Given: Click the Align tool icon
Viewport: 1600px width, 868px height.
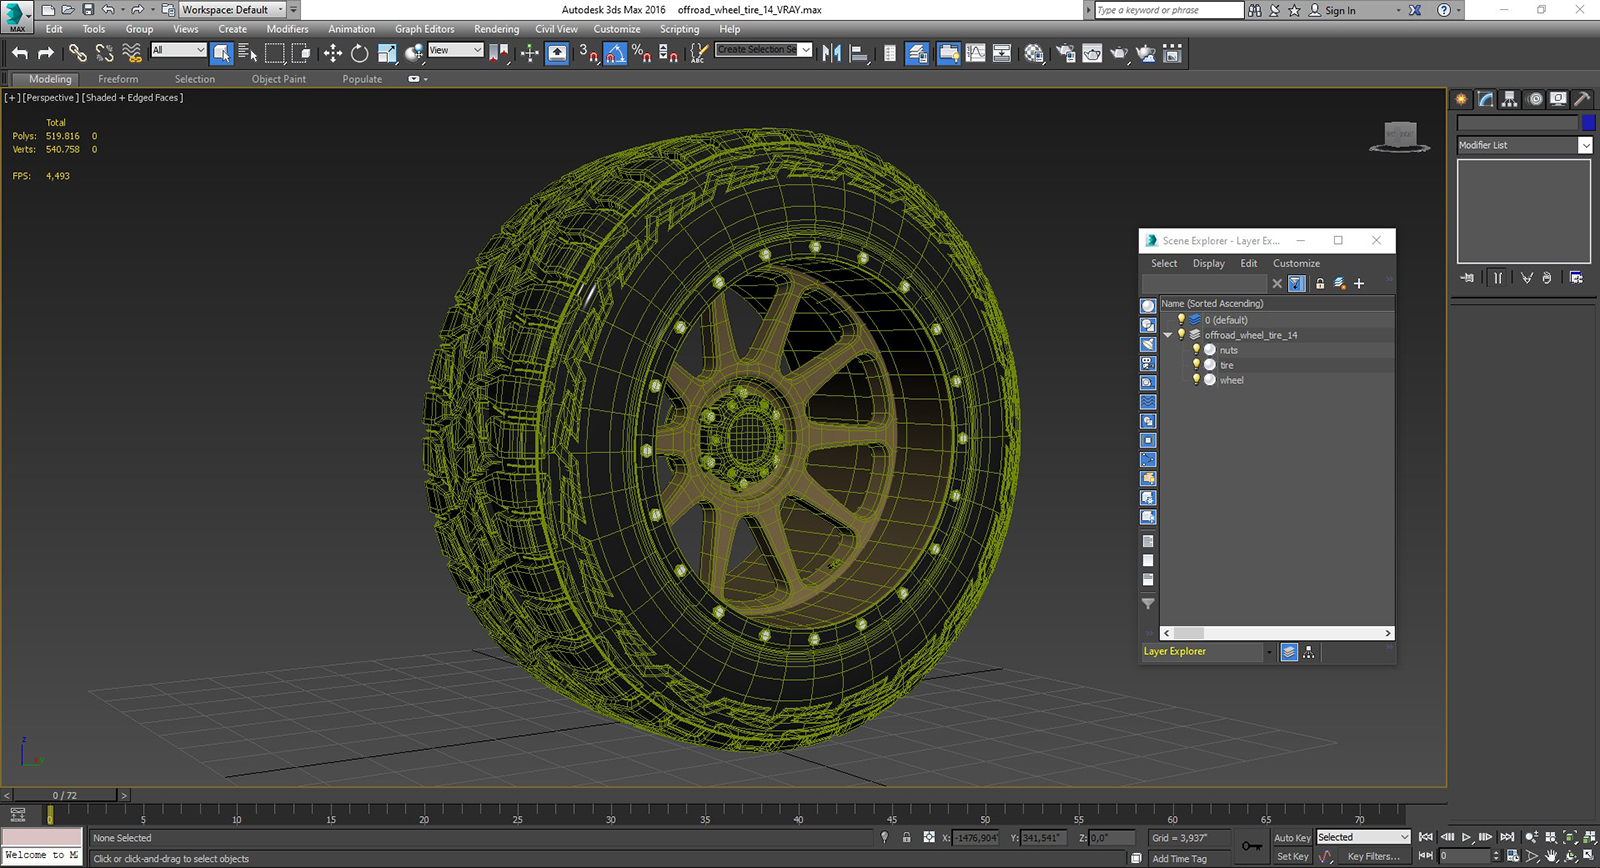Looking at the screenshot, I should [x=858, y=53].
